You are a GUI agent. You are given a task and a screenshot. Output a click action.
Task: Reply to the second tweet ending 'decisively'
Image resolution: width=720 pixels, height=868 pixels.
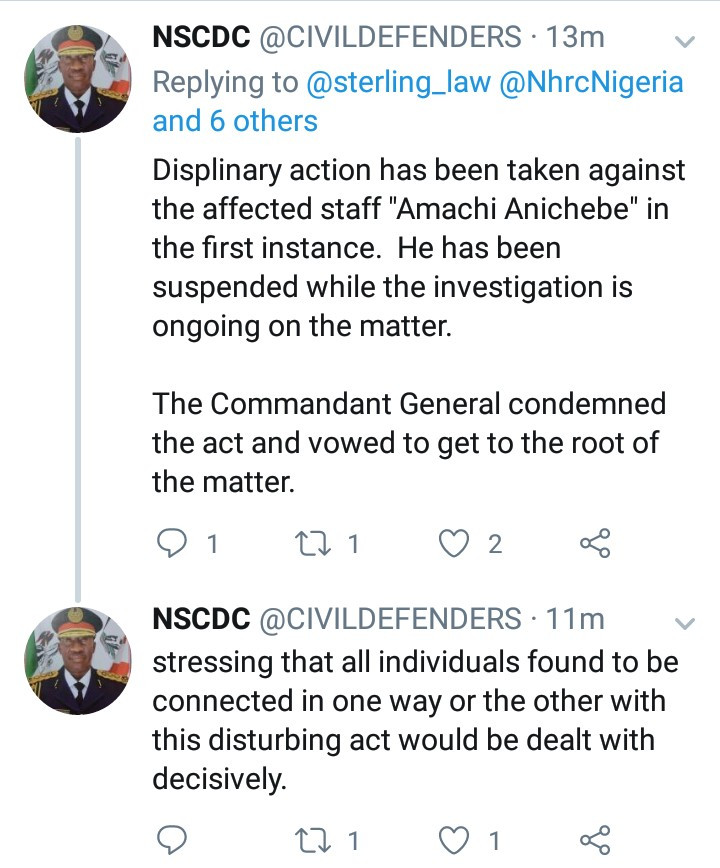(x=172, y=840)
